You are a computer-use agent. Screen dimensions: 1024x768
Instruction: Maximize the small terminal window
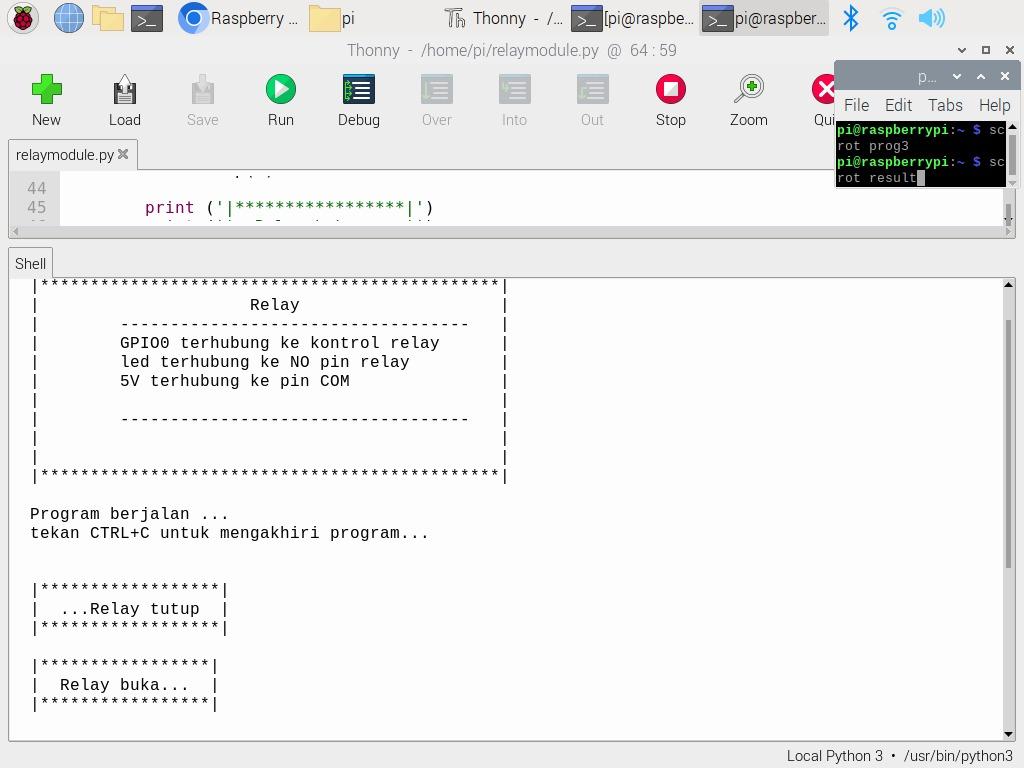coord(981,76)
